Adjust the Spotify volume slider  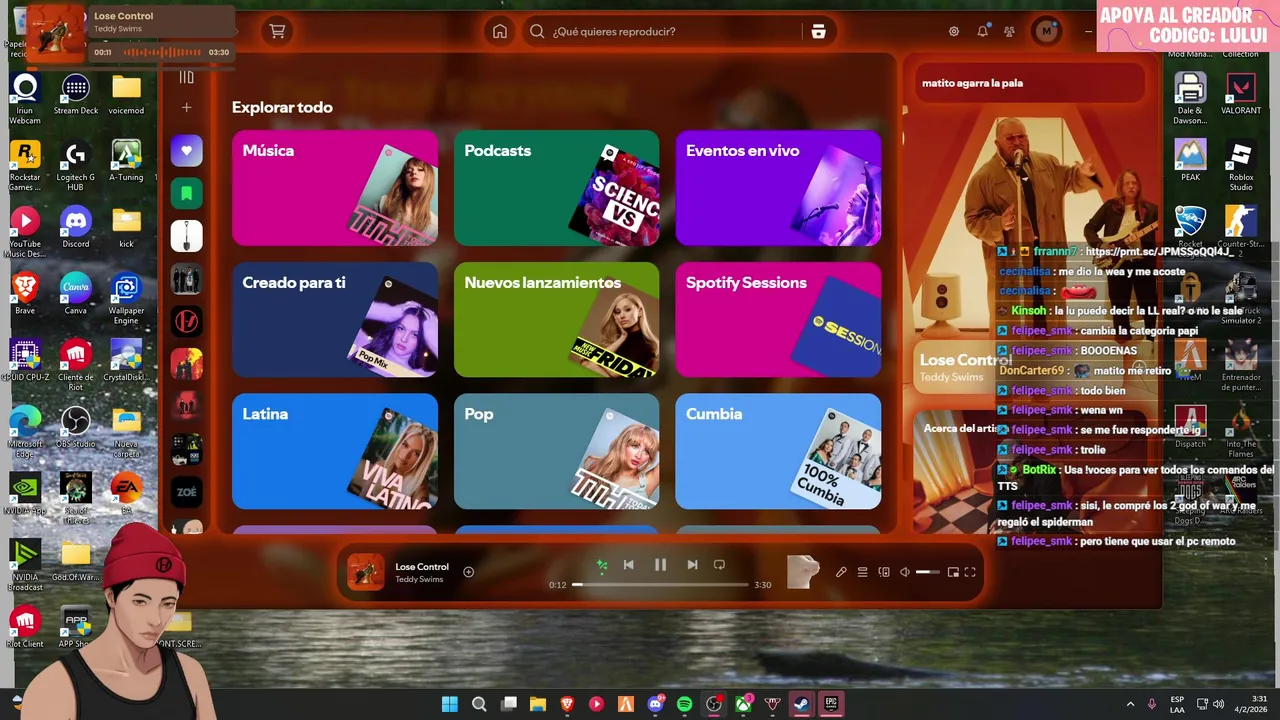pyautogui.click(x=928, y=572)
